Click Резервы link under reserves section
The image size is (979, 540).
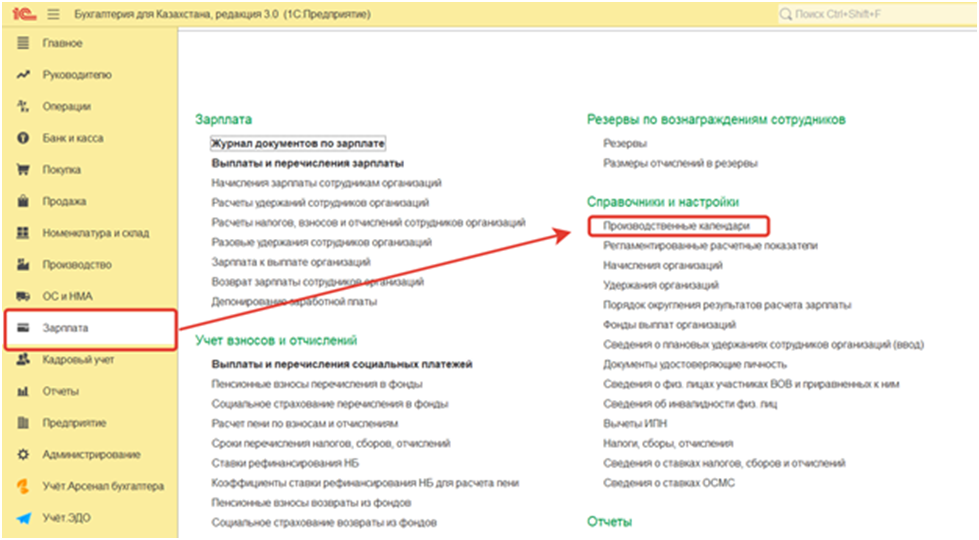click(x=624, y=143)
